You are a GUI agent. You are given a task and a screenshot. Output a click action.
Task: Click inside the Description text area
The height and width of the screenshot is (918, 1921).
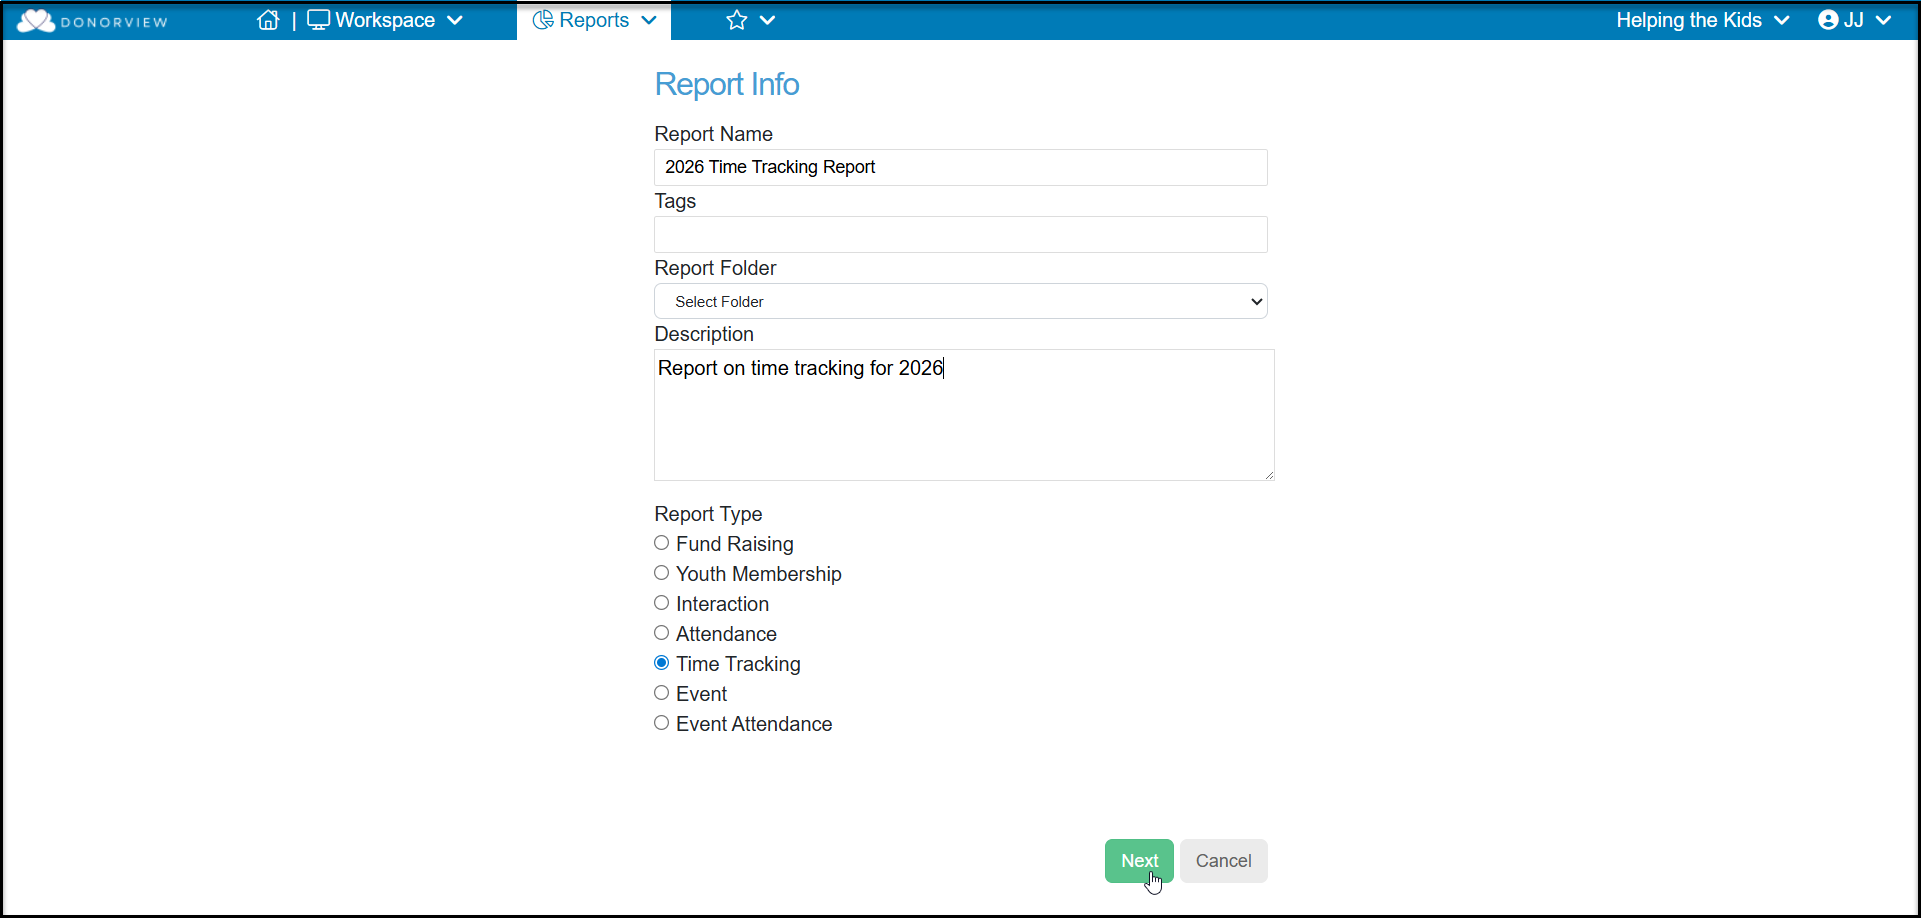pos(964,415)
